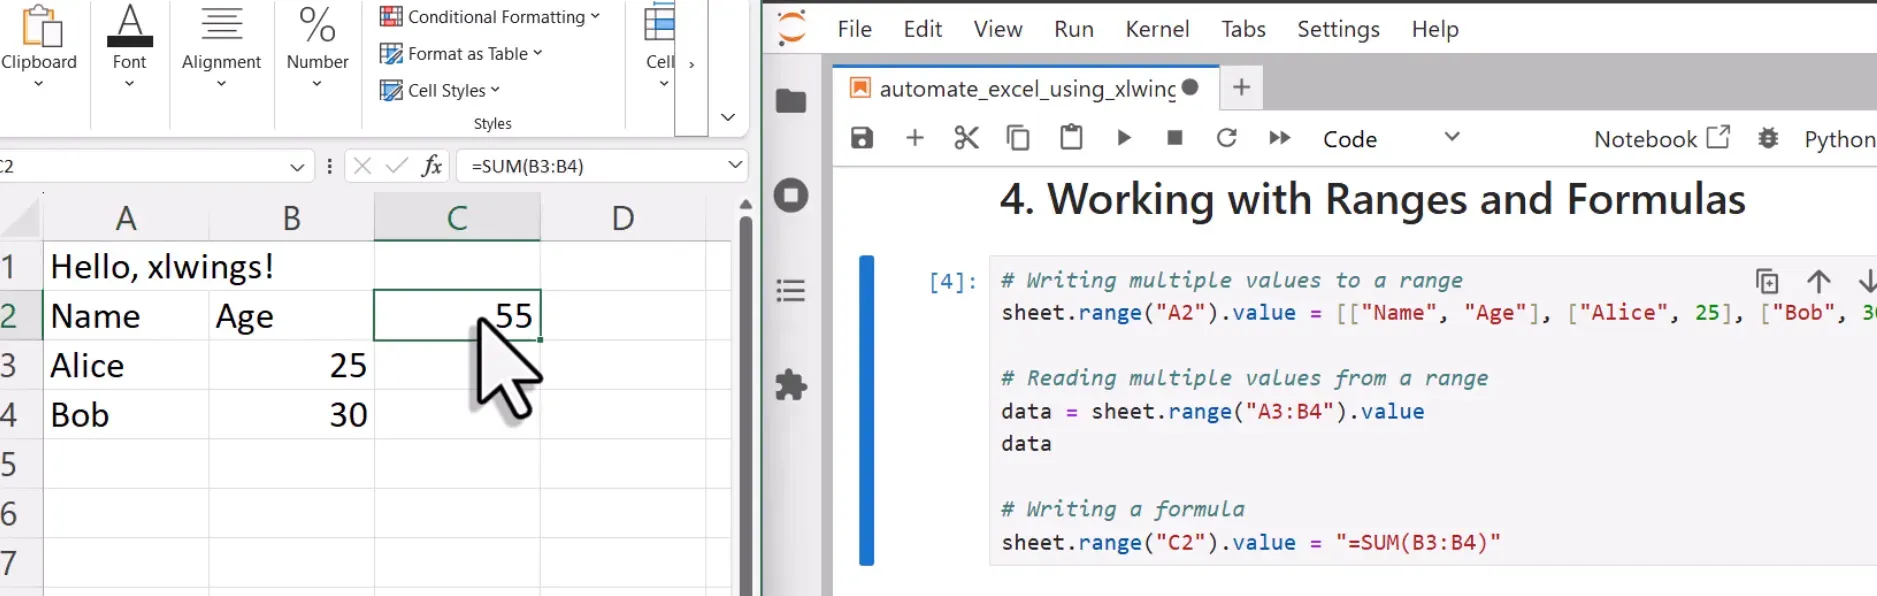Collapse the Excel ribbon chevron
This screenshot has height=596, width=1877.
click(x=728, y=117)
